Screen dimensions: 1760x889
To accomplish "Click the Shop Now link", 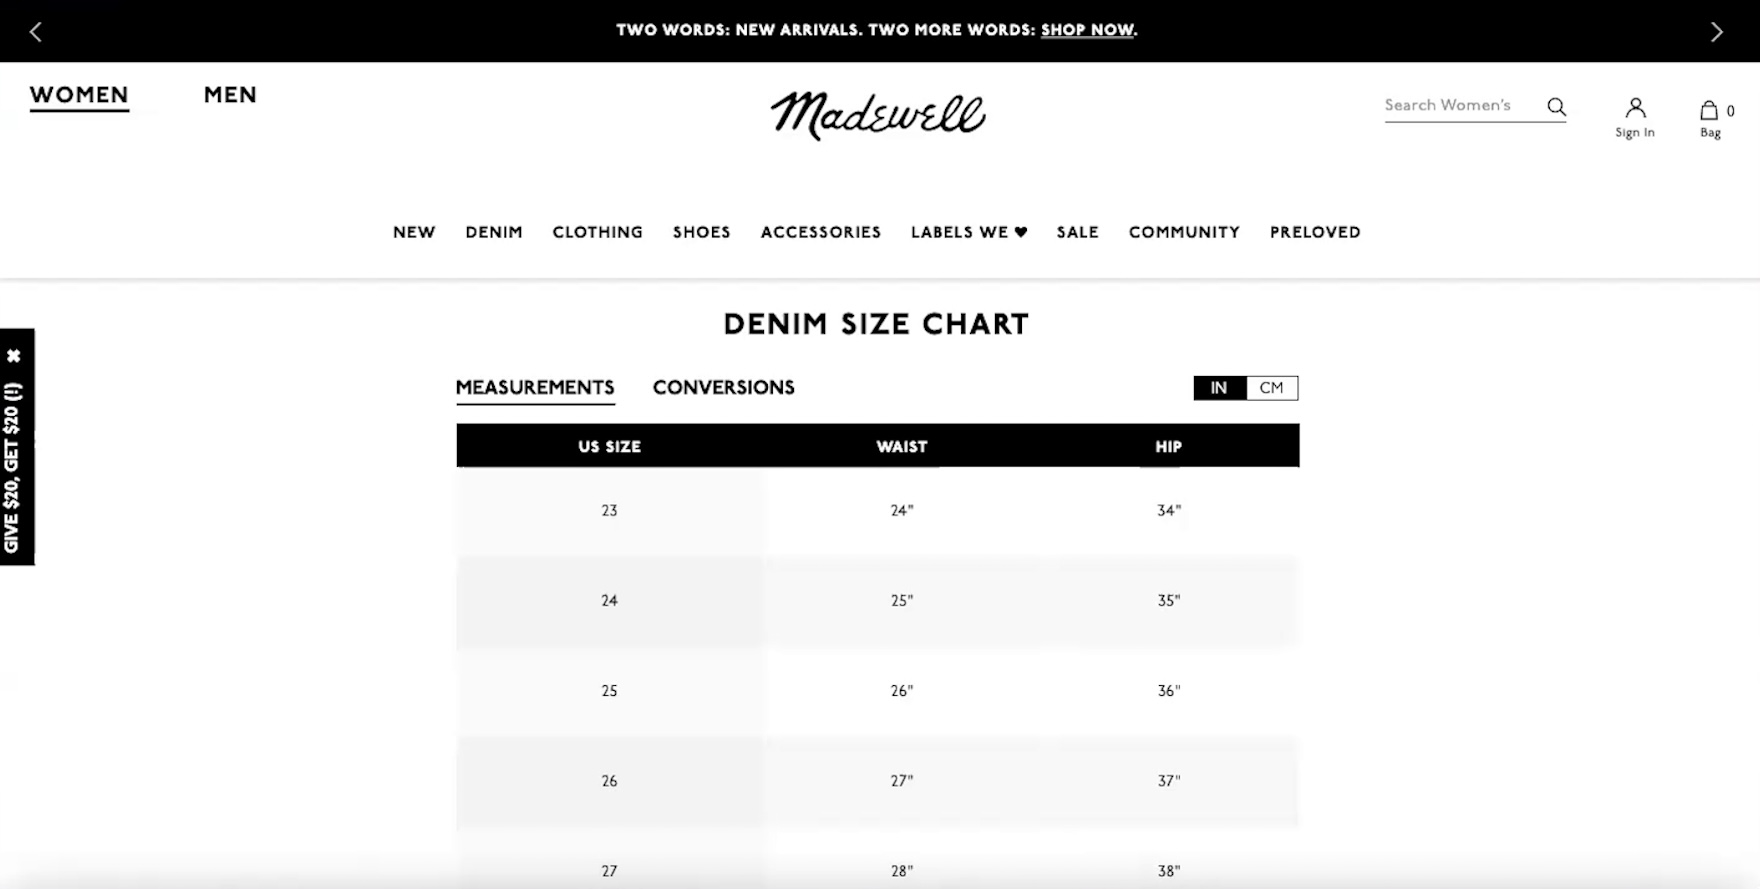I will click(x=1087, y=30).
